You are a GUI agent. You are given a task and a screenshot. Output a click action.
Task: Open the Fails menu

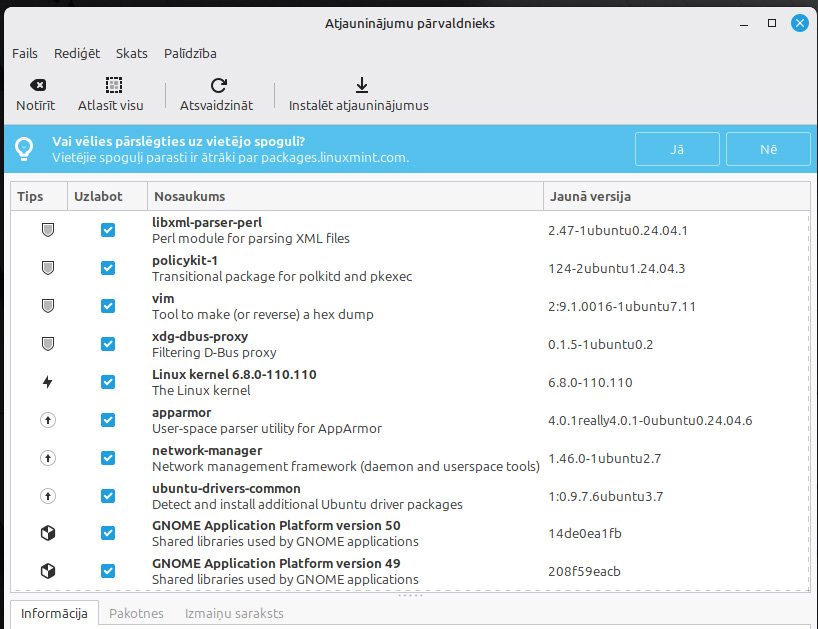point(25,53)
